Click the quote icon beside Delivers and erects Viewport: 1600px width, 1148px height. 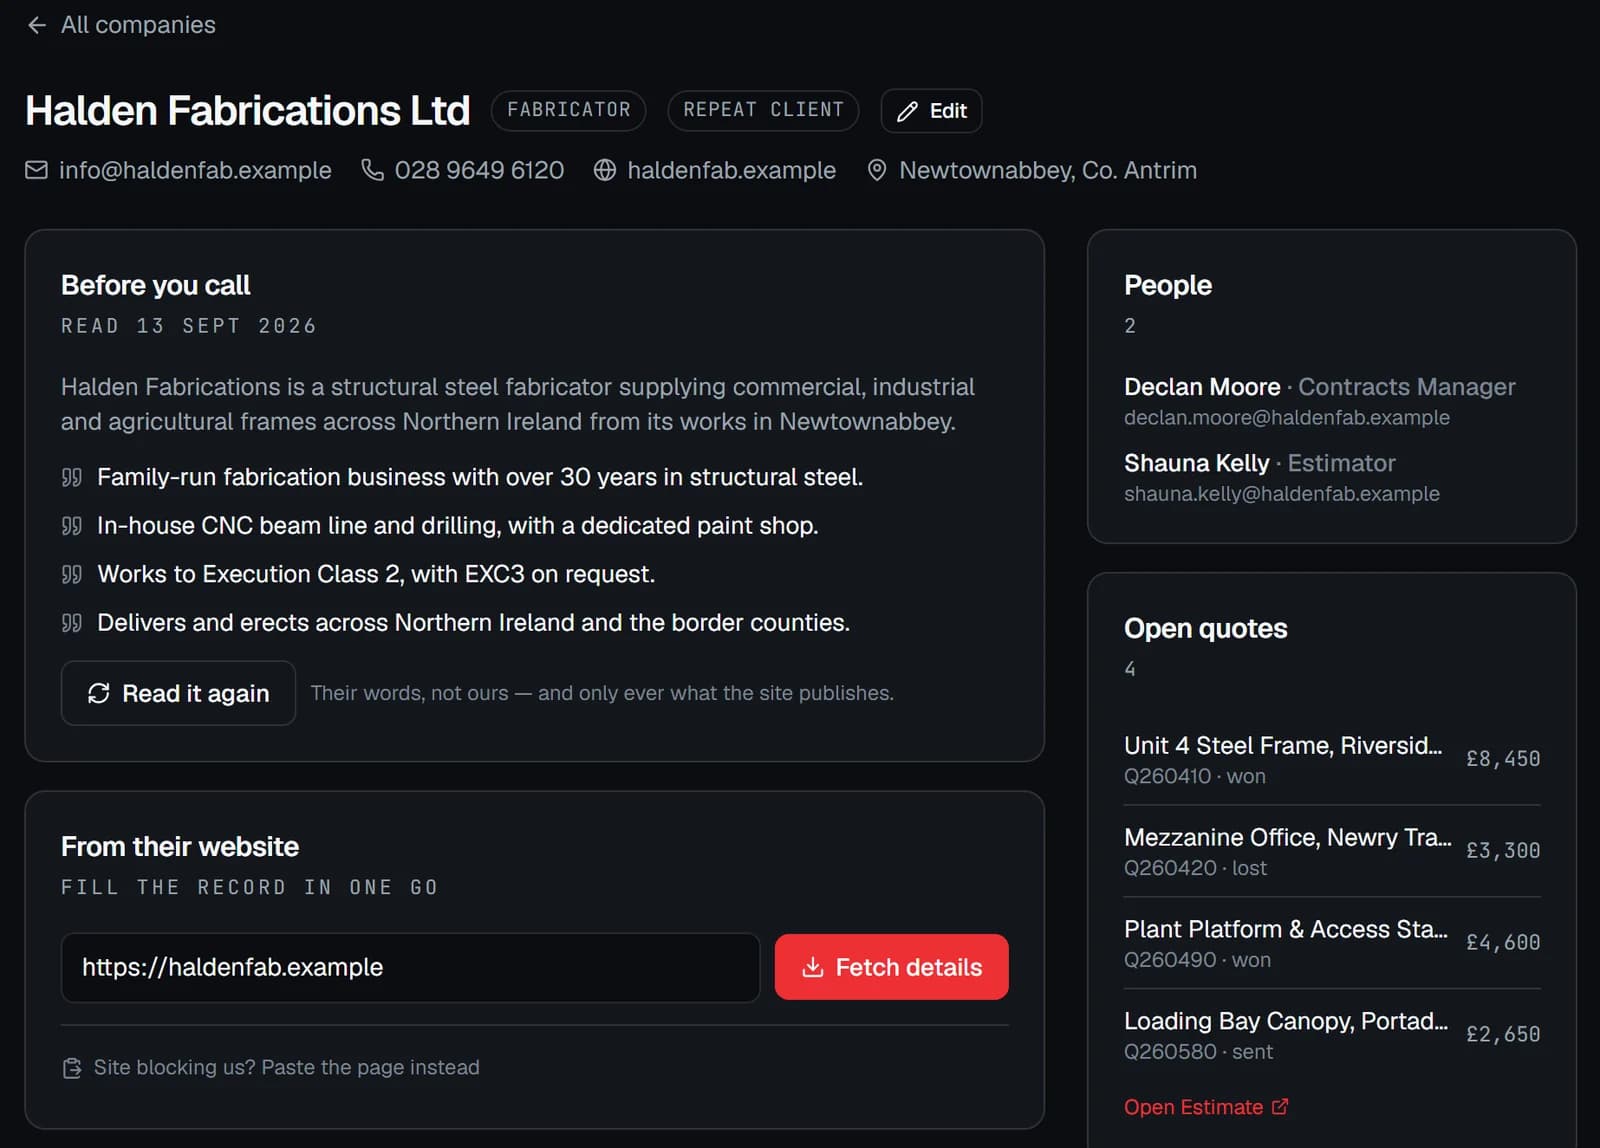click(72, 623)
